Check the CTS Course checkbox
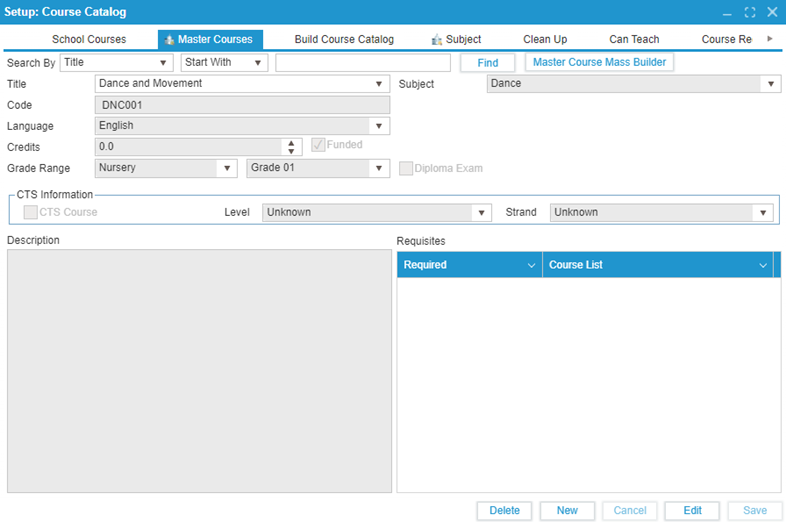 click(x=31, y=212)
